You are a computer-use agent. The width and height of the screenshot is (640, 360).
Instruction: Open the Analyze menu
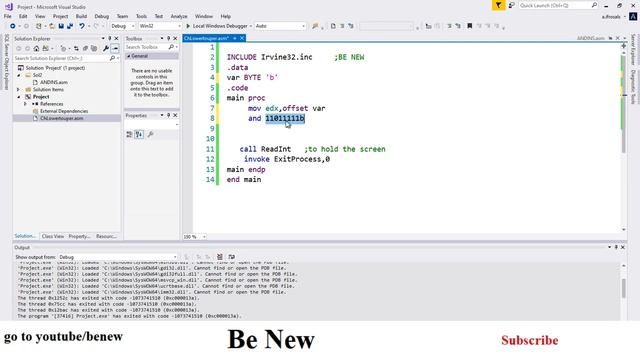[x=179, y=16]
